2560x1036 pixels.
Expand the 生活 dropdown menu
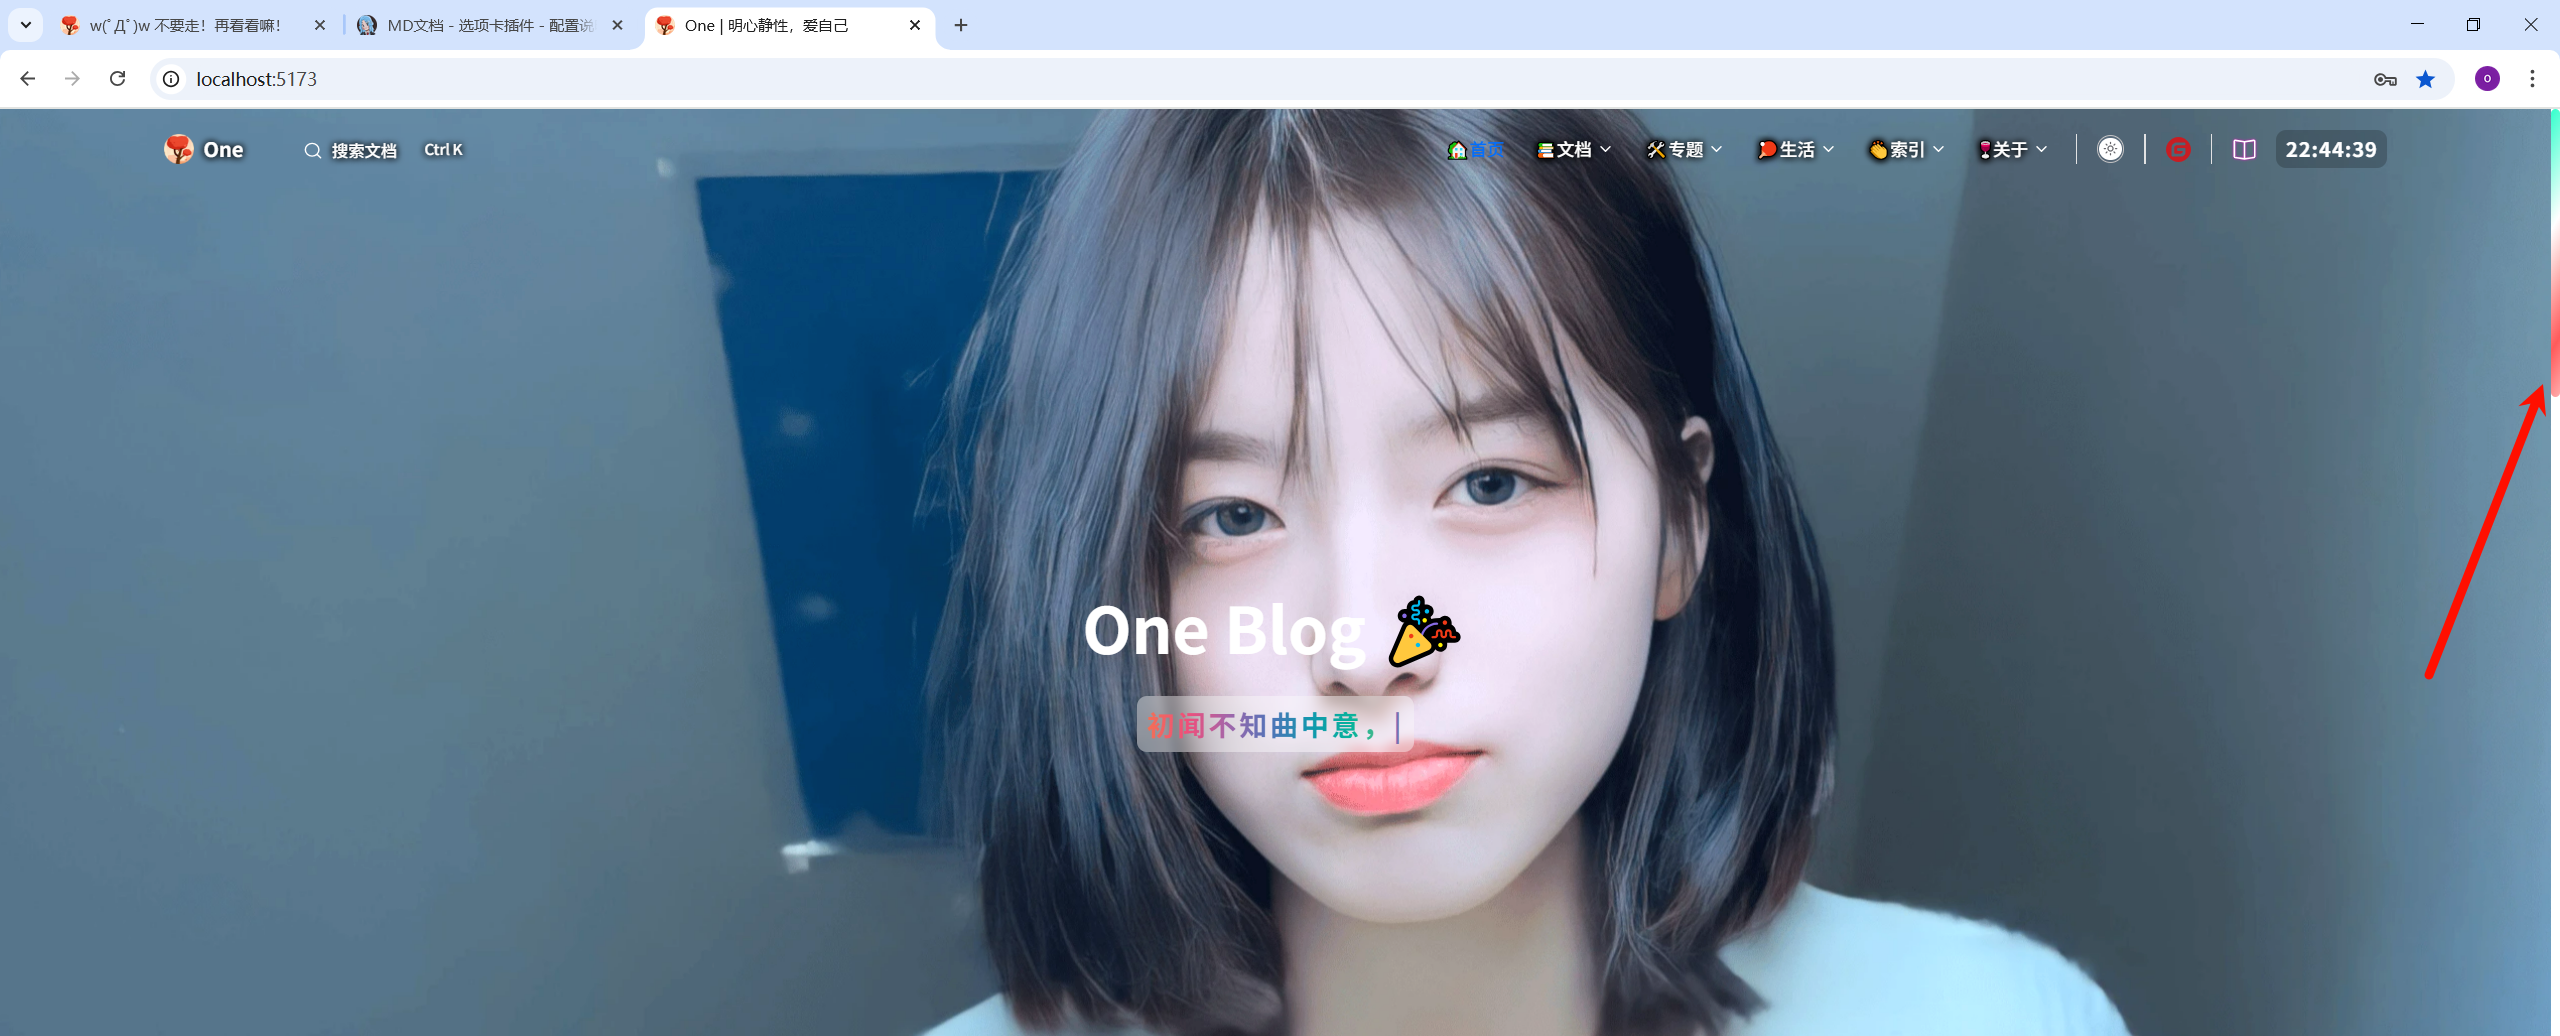click(1796, 150)
